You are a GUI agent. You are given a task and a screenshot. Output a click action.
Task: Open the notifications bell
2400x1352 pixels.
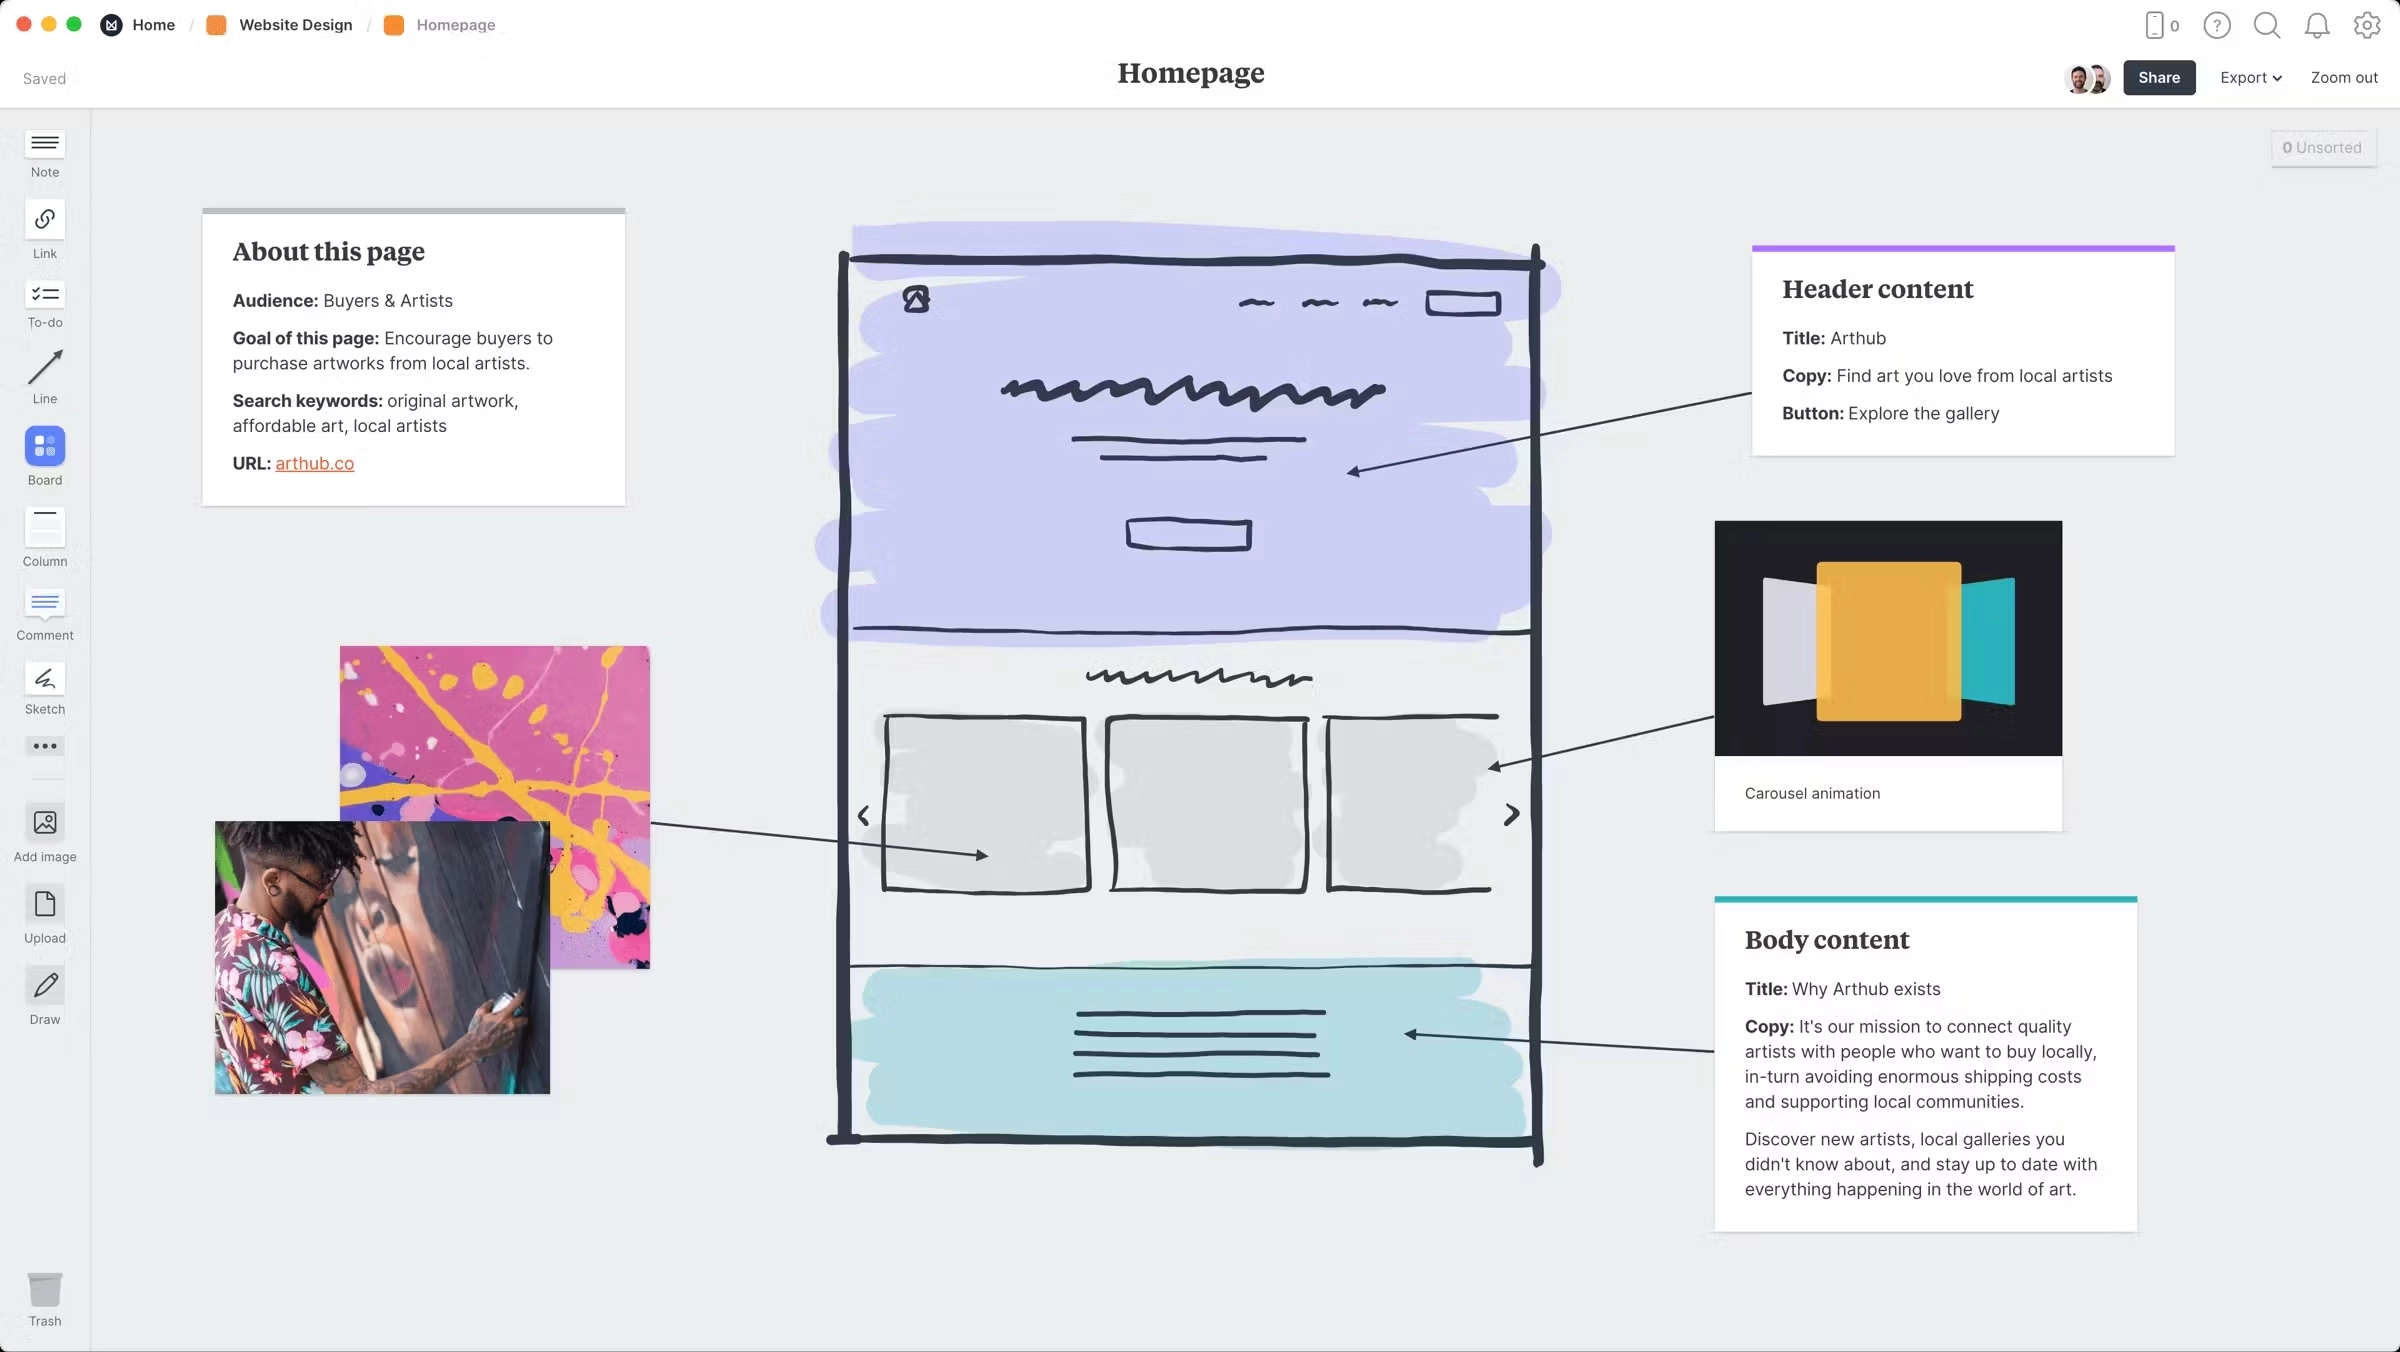(x=2316, y=25)
